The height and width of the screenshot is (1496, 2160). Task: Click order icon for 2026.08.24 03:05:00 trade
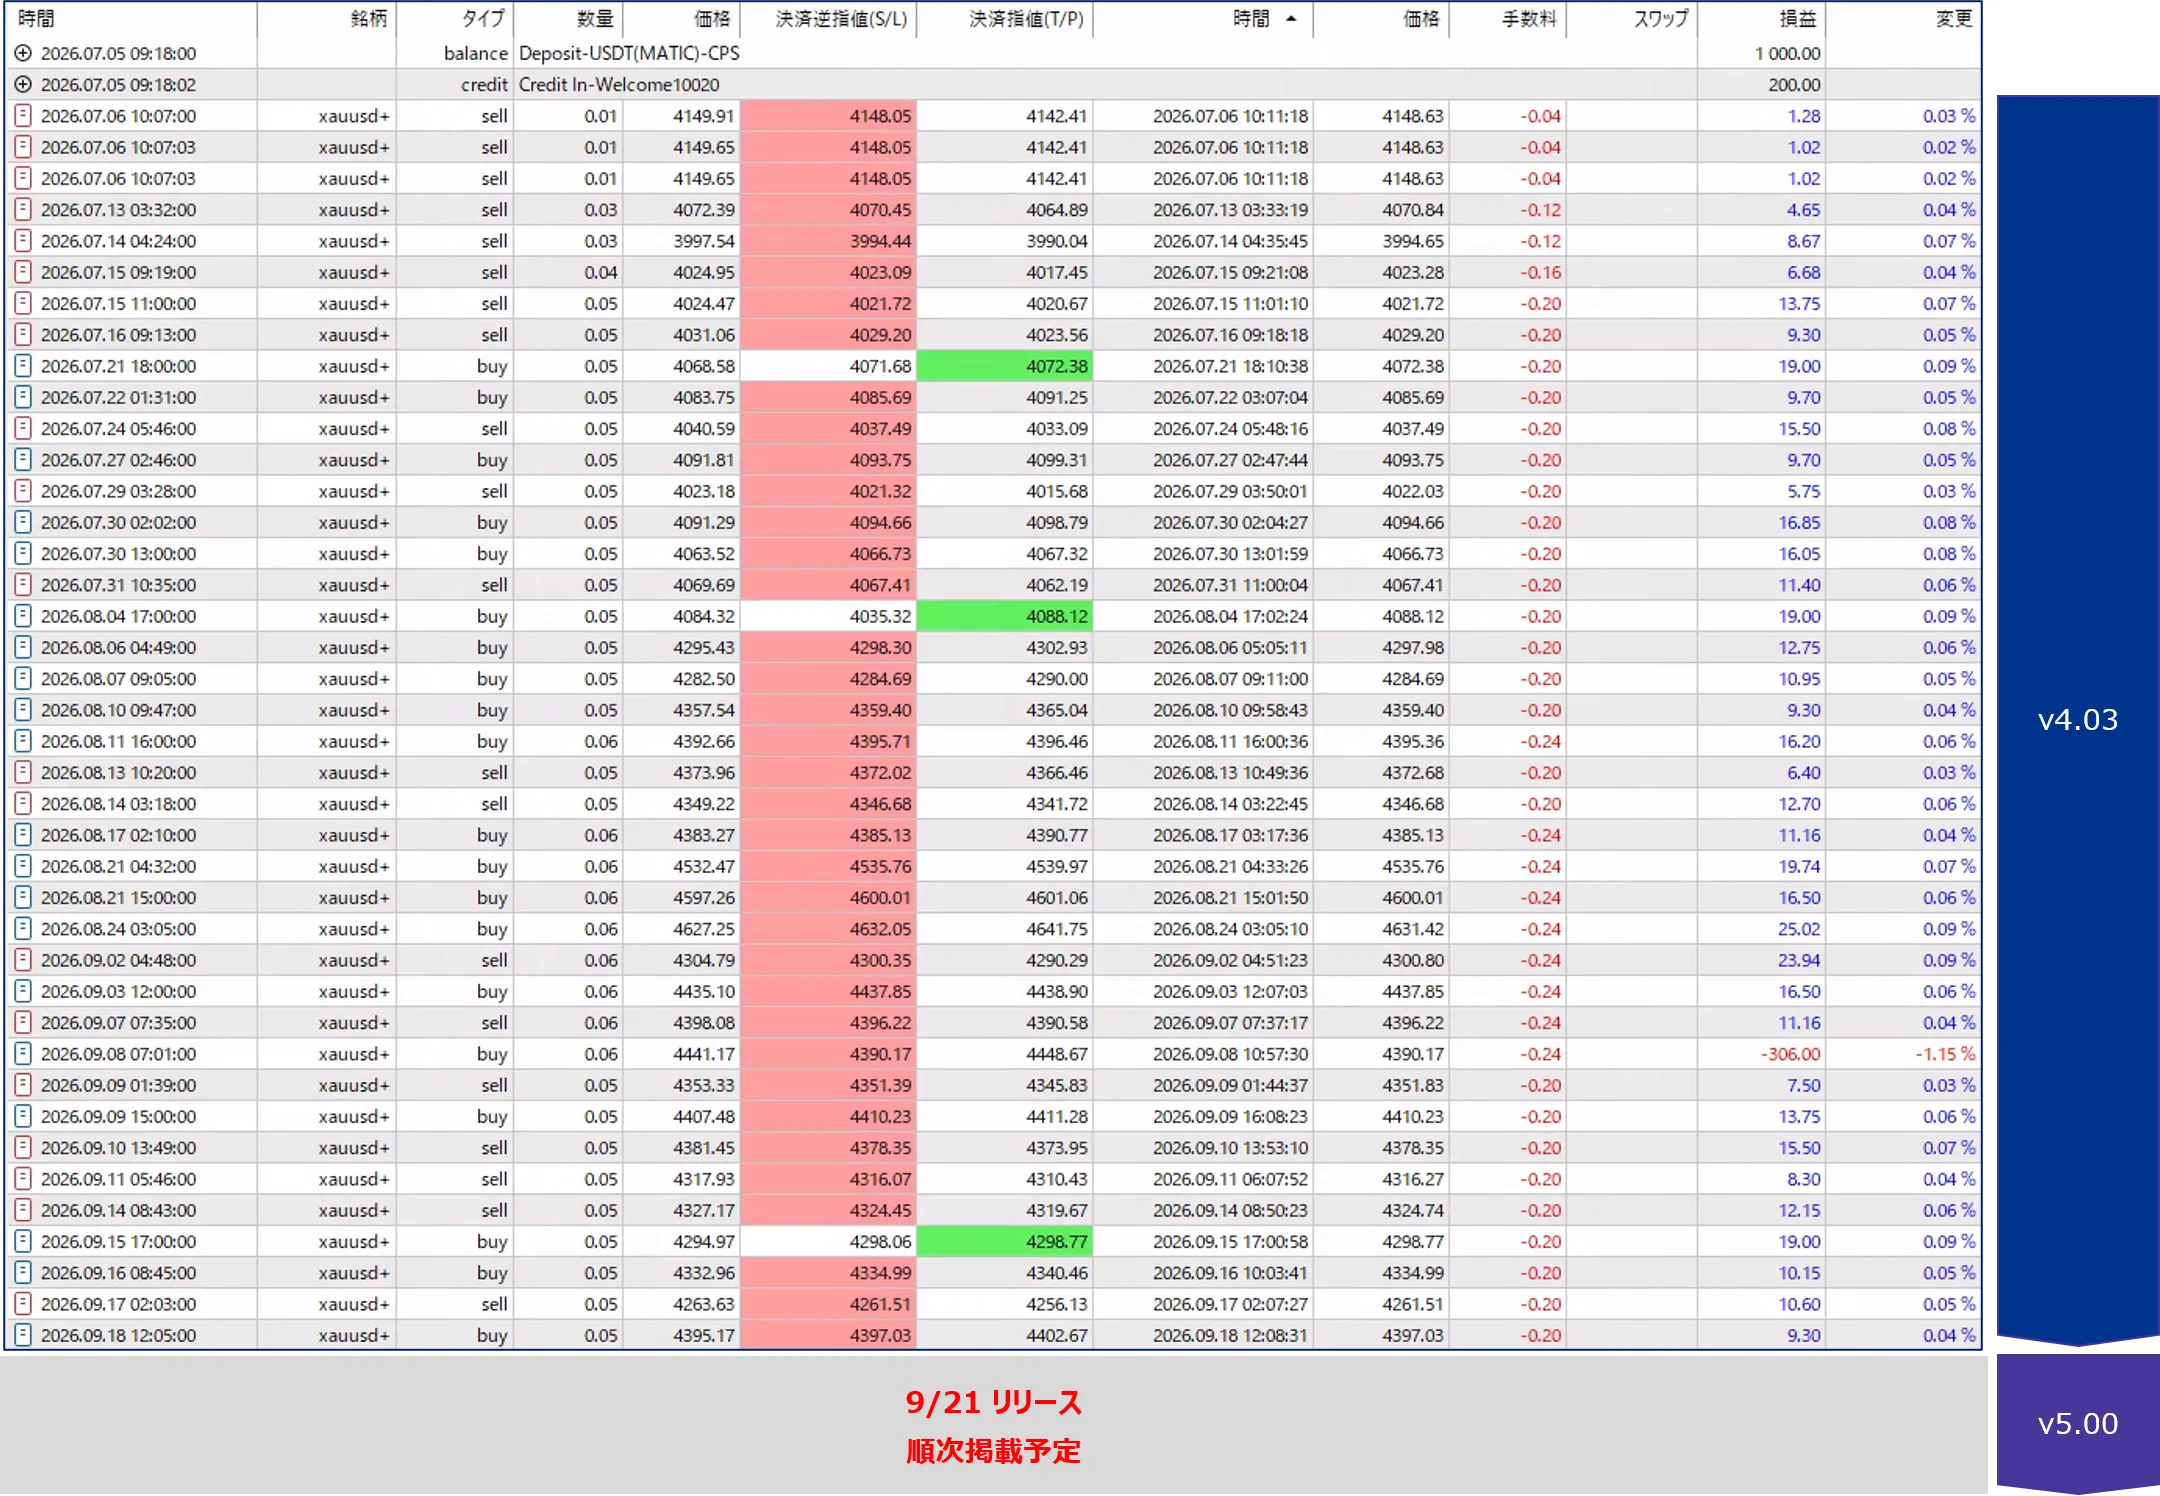click(23, 929)
